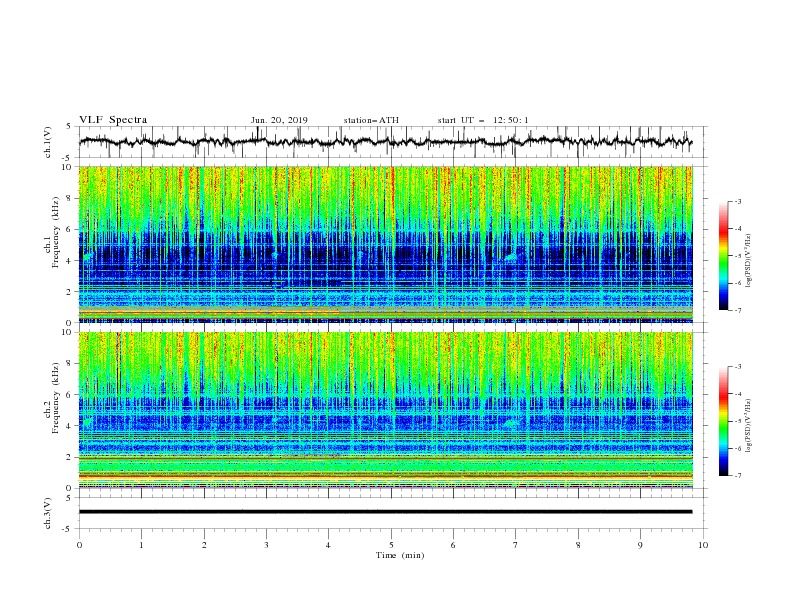The width and height of the screenshot is (792, 612).
Task: Click the "-3" value on upper color bar
Action: [737, 201]
